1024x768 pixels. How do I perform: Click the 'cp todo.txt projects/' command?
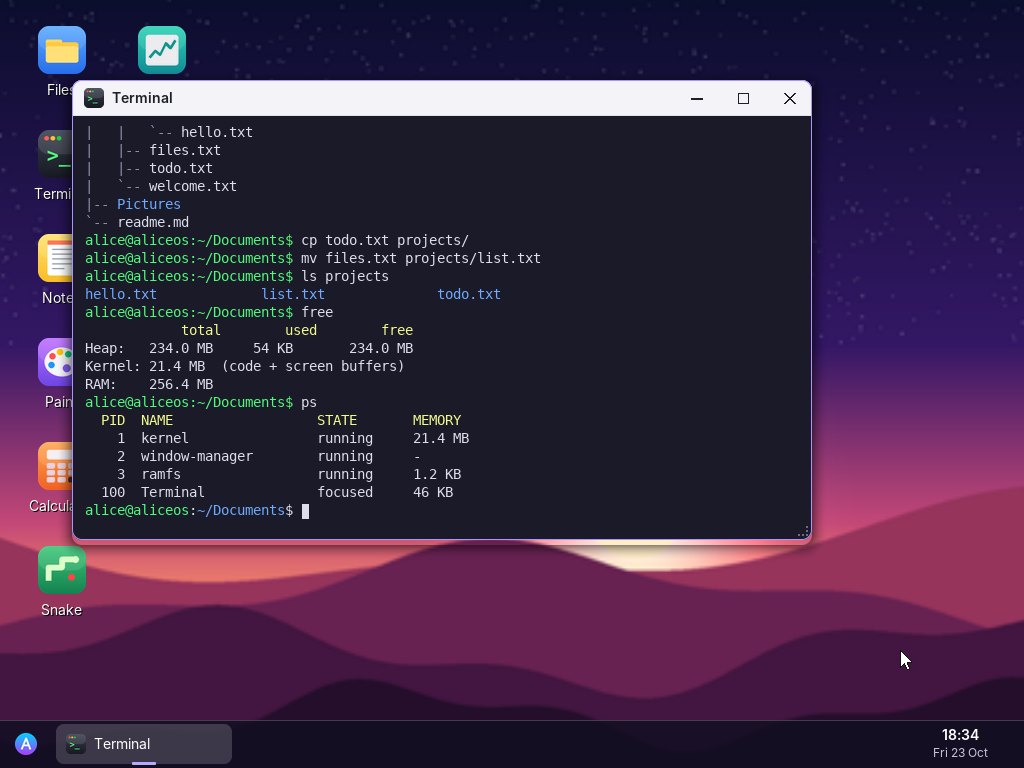coord(385,240)
